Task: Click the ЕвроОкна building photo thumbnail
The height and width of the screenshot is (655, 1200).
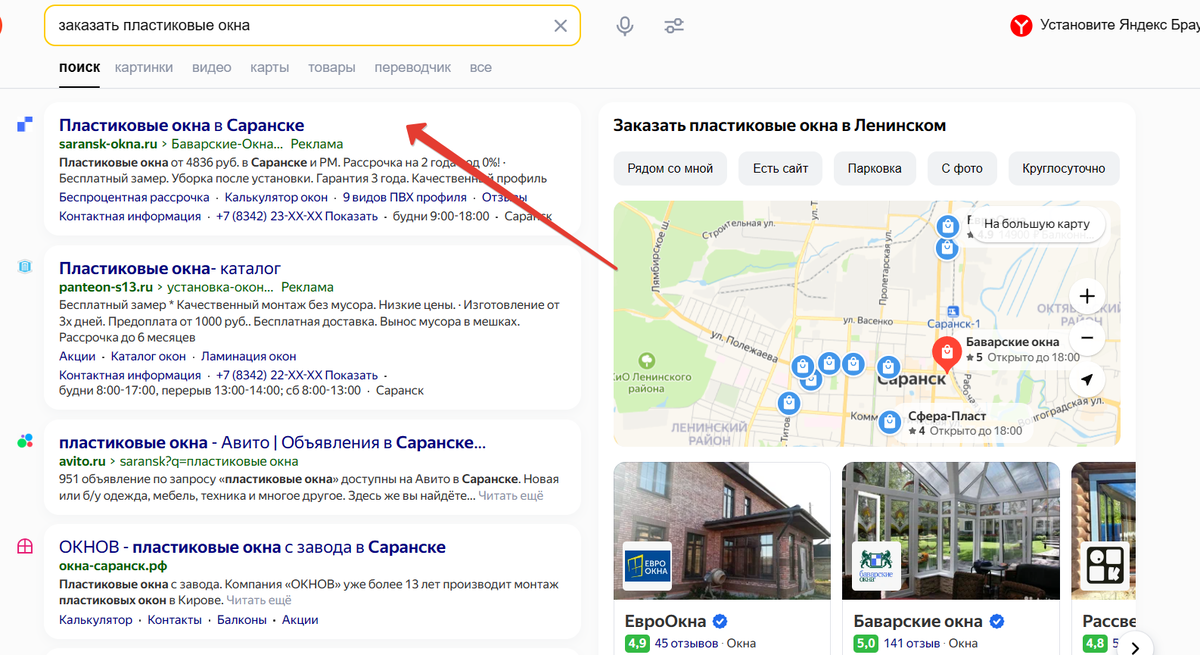Action: click(722, 530)
